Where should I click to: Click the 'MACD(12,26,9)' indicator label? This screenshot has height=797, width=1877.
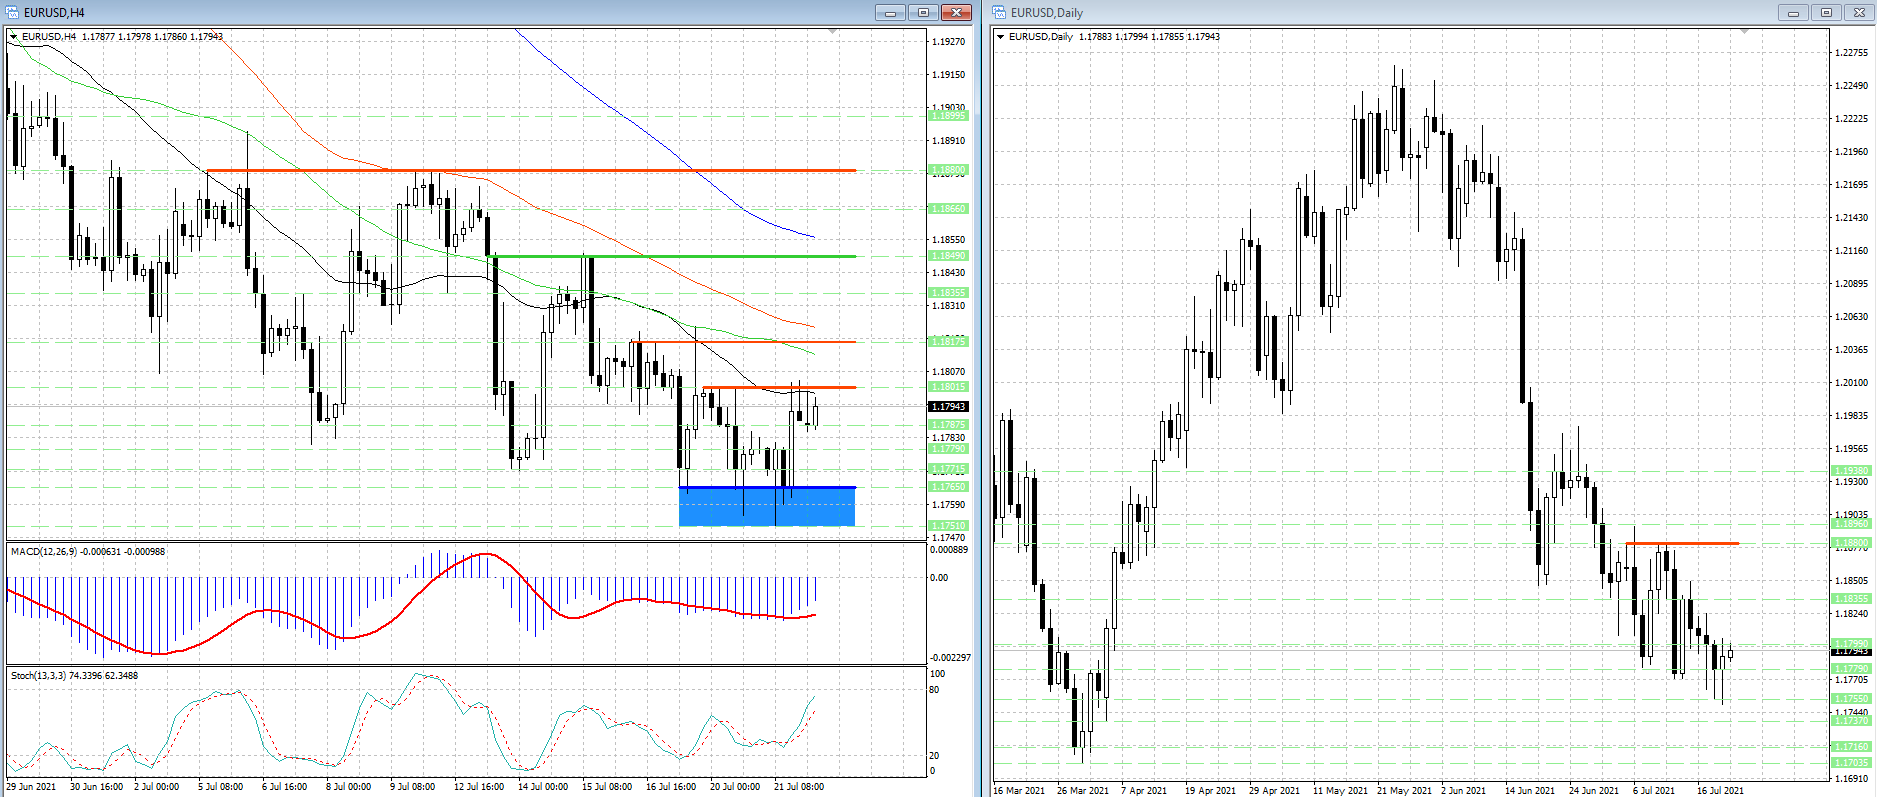click(x=45, y=552)
